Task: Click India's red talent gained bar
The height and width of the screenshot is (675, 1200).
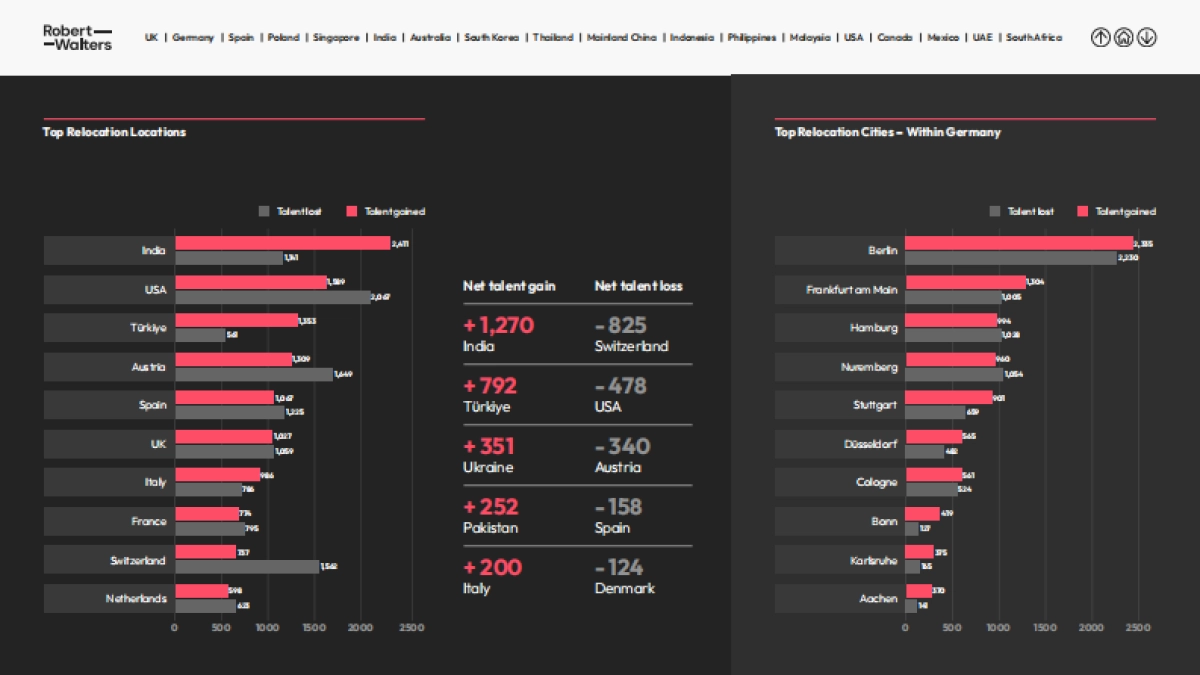Action: [x=282, y=243]
